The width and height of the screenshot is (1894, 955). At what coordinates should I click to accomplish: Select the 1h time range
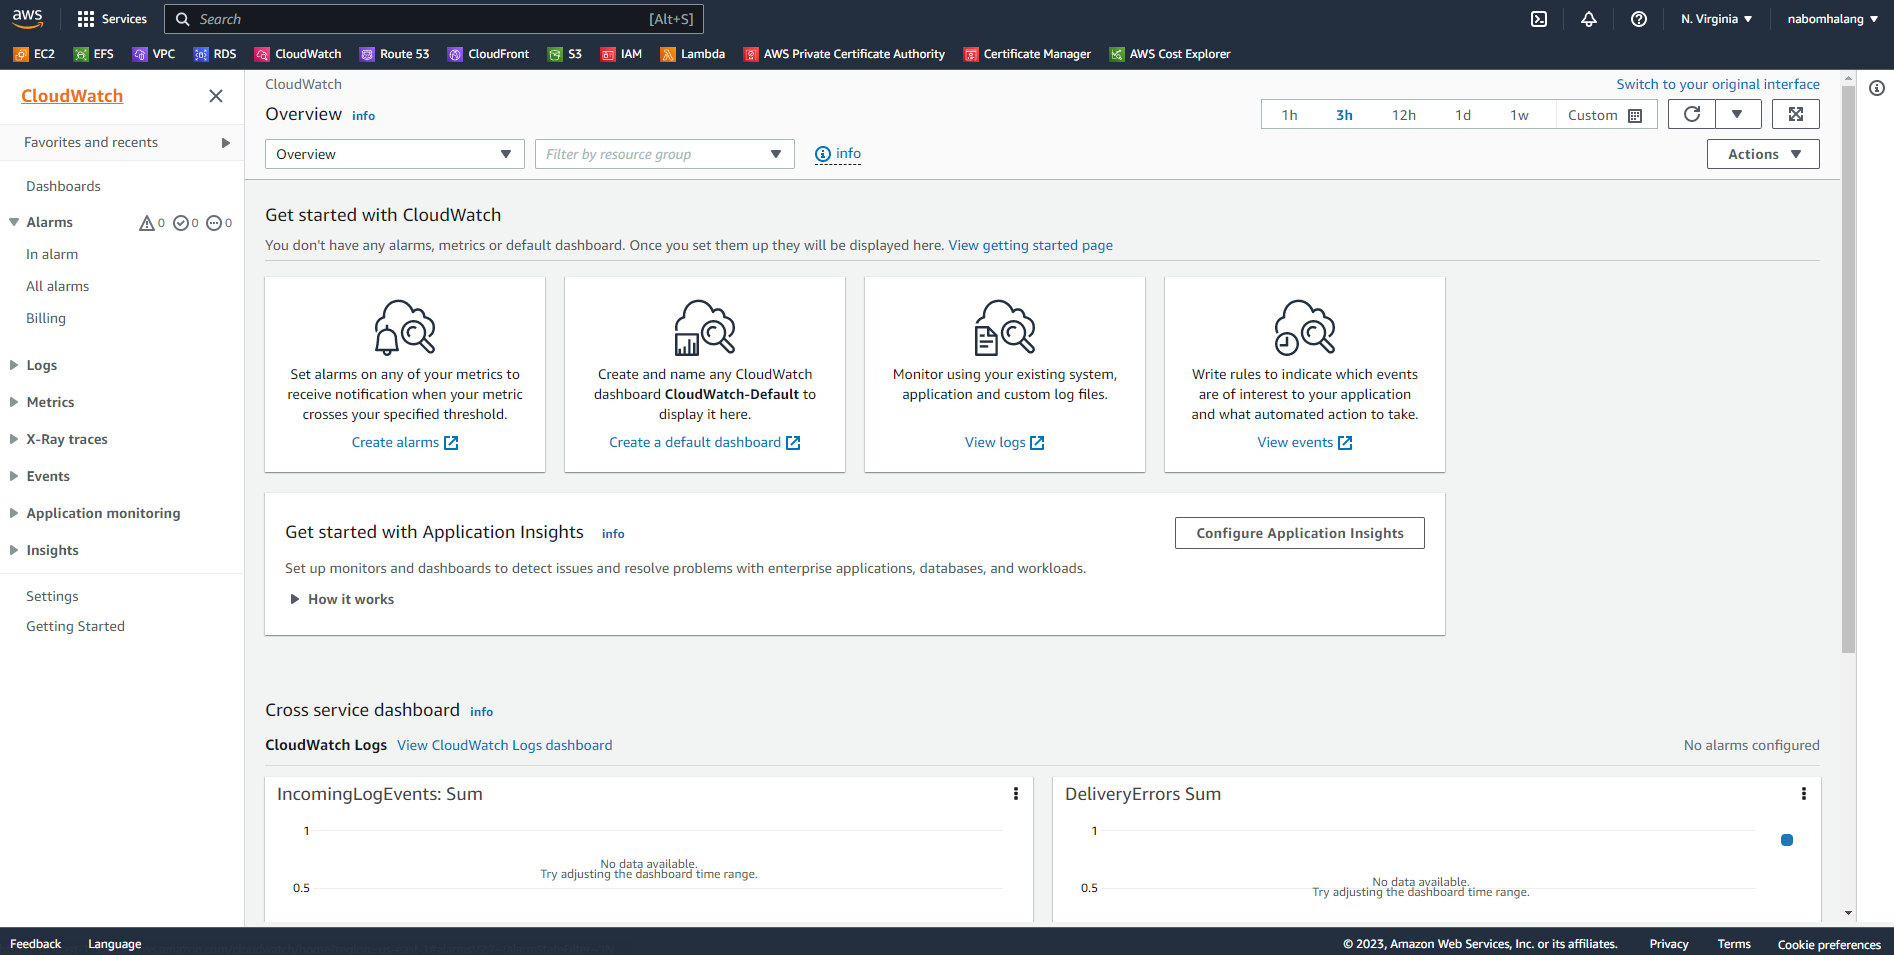pos(1289,115)
